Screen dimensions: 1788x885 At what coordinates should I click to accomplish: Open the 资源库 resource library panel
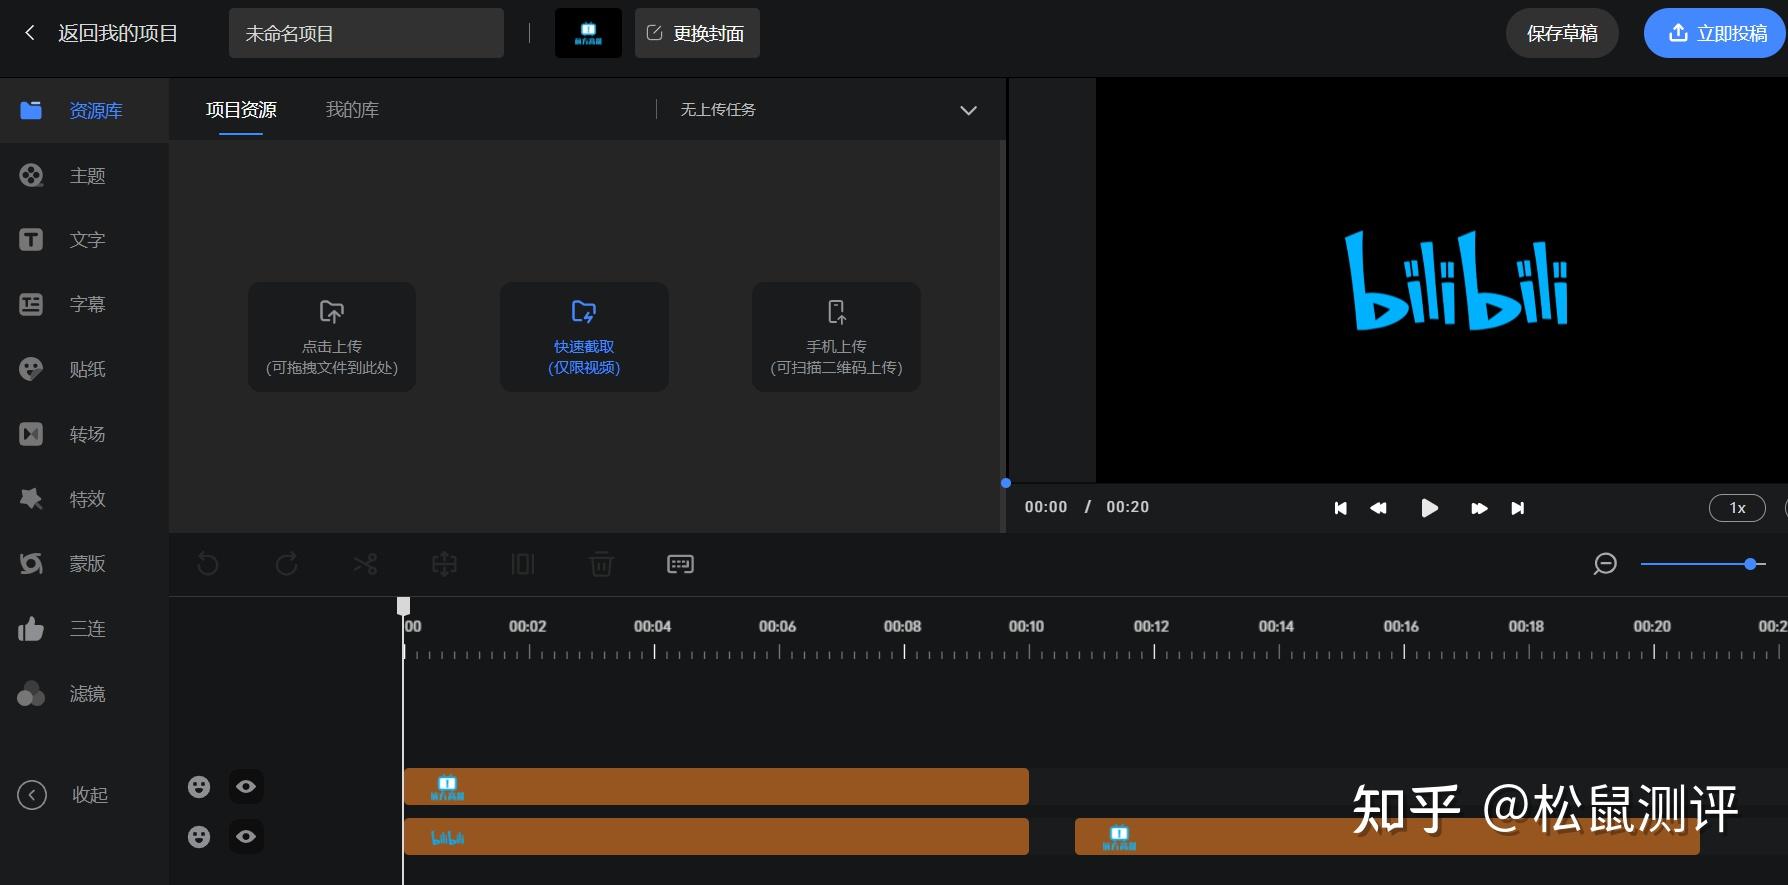(84, 110)
